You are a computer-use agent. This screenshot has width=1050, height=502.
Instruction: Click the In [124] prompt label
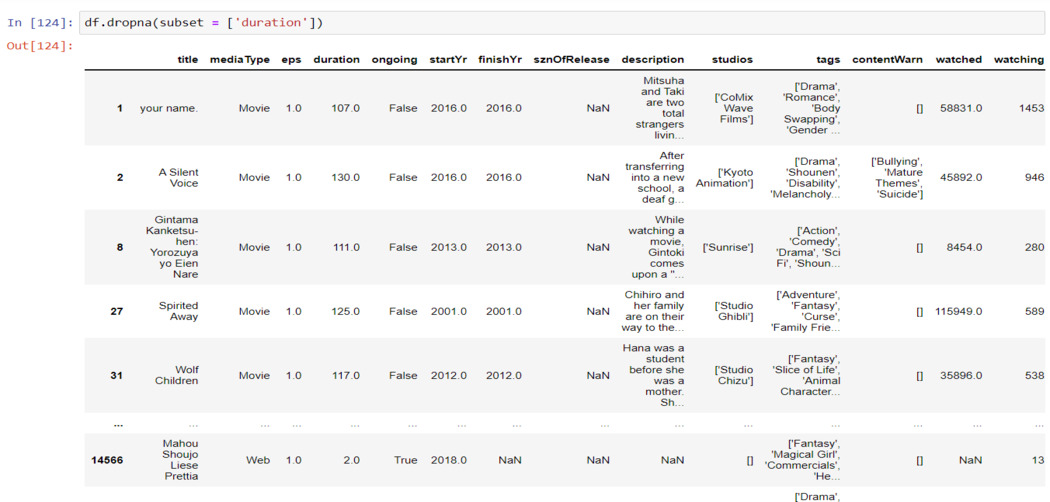pos(40,23)
